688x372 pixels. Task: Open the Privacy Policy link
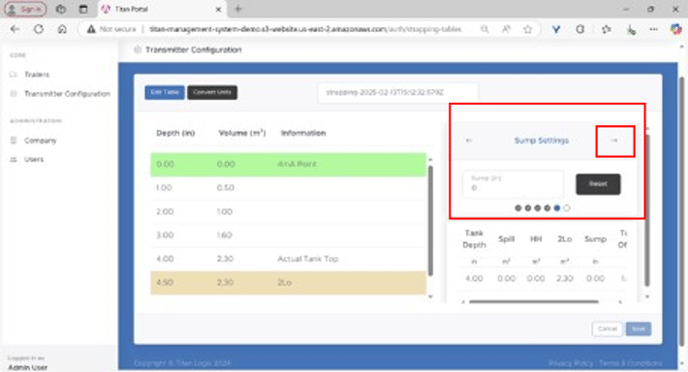pos(570,363)
